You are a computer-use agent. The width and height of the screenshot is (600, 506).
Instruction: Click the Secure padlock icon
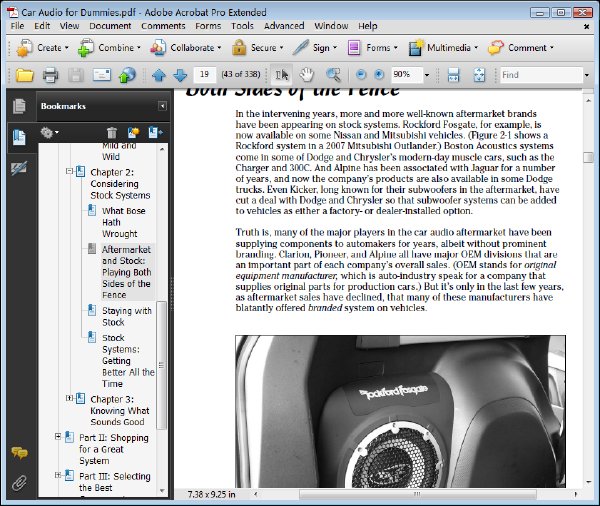pyautogui.click(x=239, y=48)
